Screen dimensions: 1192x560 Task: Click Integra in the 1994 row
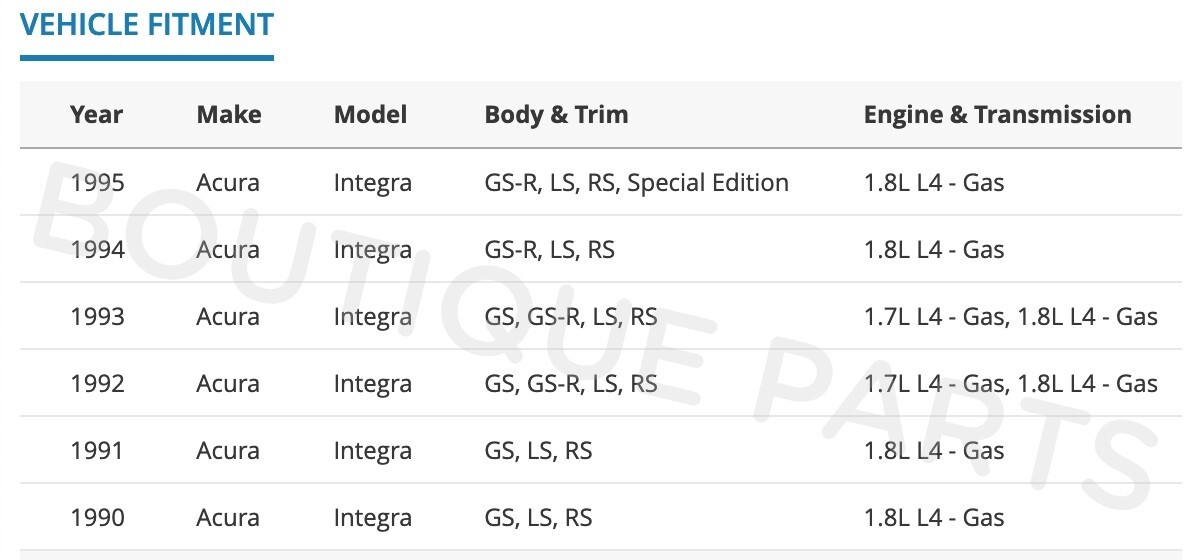pyautogui.click(x=373, y=250)
